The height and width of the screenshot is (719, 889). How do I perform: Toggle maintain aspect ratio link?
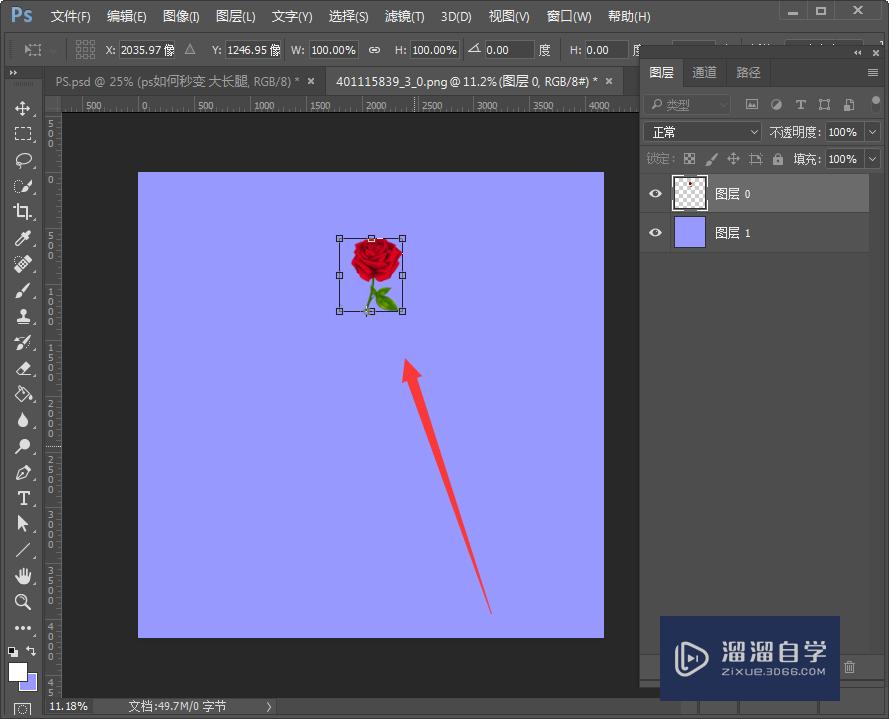(x=374, y=50)
